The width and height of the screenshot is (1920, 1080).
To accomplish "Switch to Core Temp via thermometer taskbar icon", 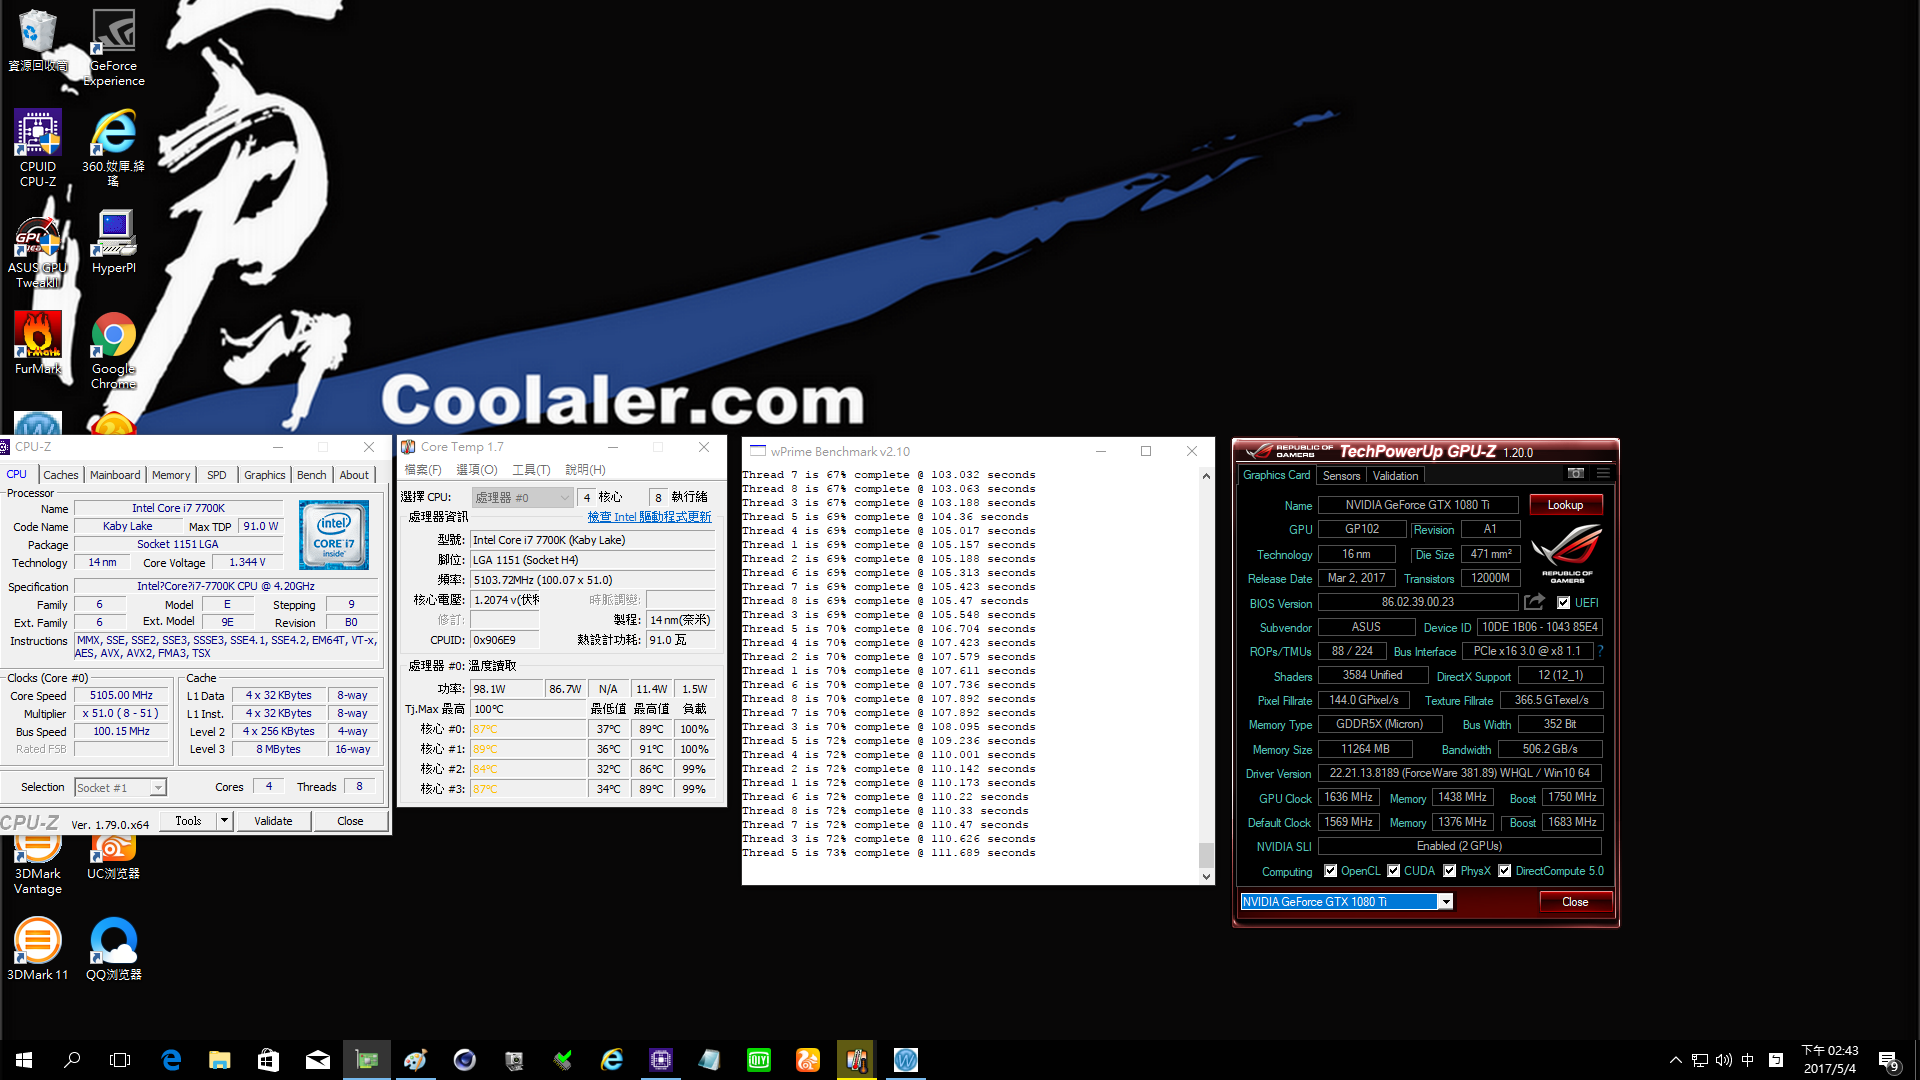I will (x=857, y=1060).
